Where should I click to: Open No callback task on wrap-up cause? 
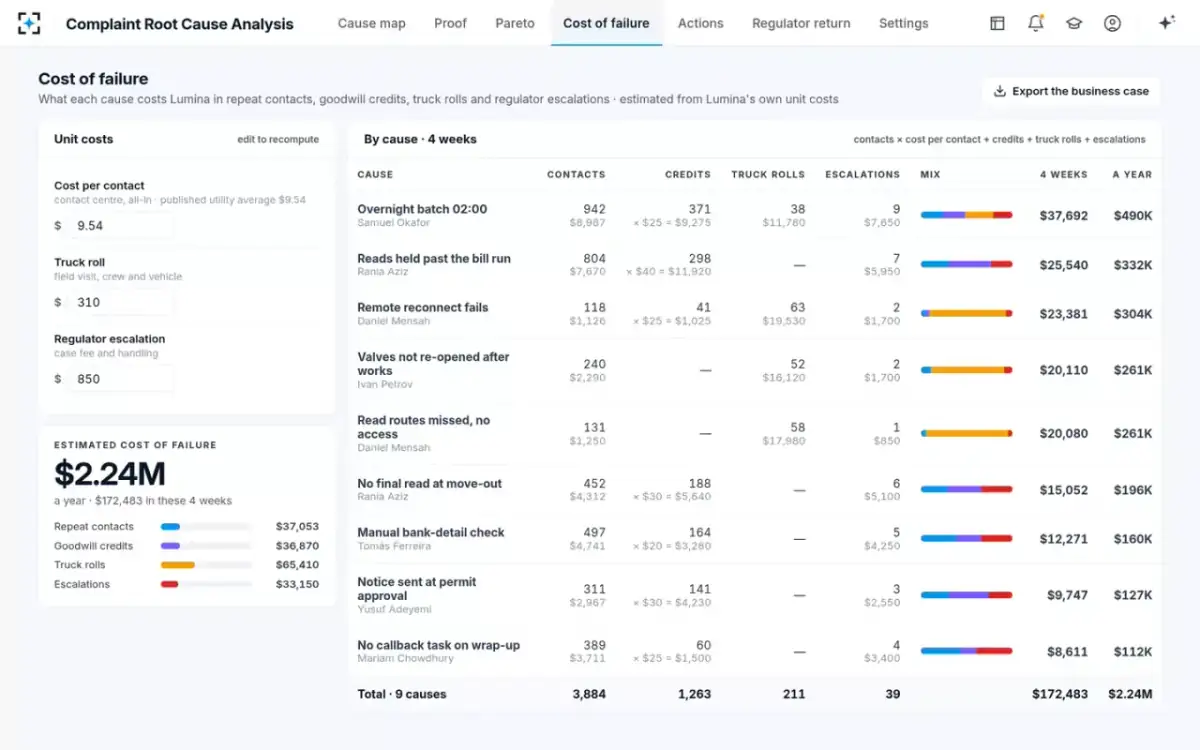(439, 645)
